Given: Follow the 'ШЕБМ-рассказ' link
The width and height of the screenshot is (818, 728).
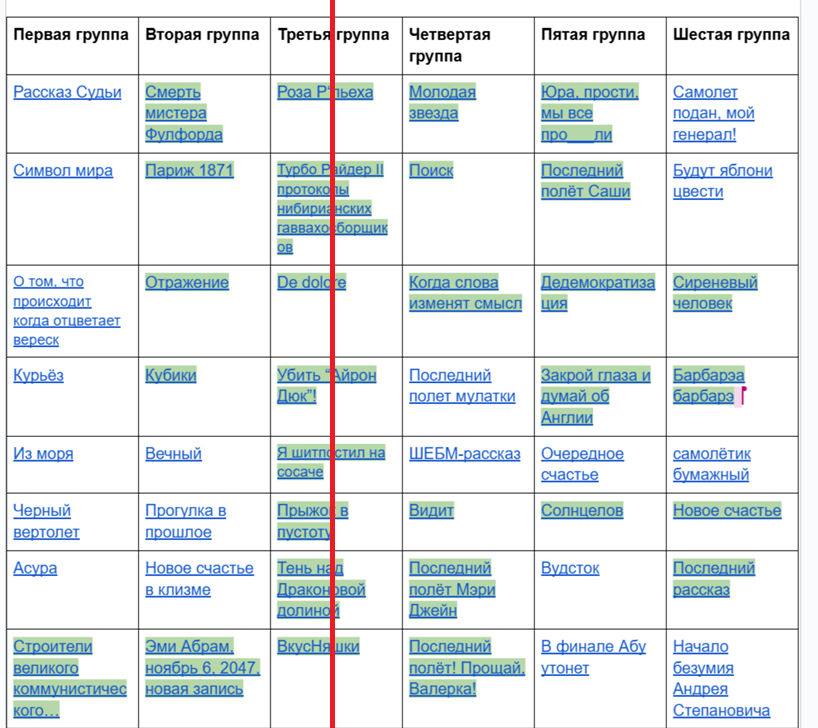Looking at the screenshot, I should [465, 453].
